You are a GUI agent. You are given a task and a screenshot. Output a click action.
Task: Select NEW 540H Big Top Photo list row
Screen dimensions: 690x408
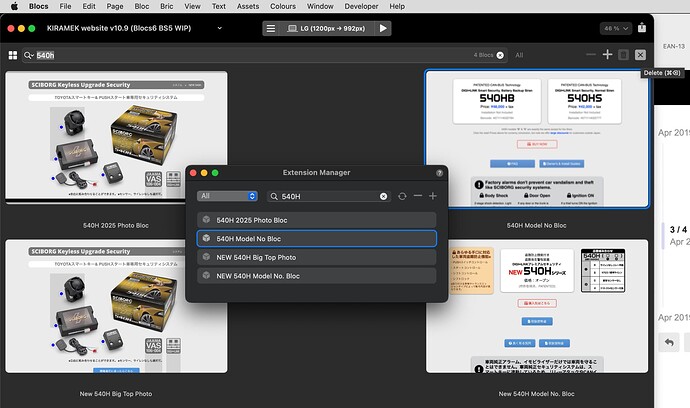coord(317,257)
